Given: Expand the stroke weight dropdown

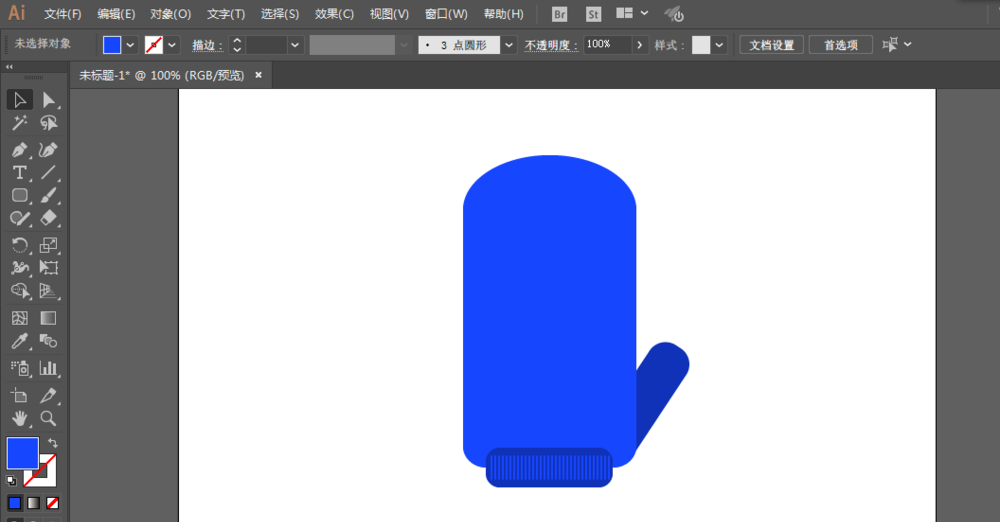Looking at the screenshot, I should (x=295, y=45).
